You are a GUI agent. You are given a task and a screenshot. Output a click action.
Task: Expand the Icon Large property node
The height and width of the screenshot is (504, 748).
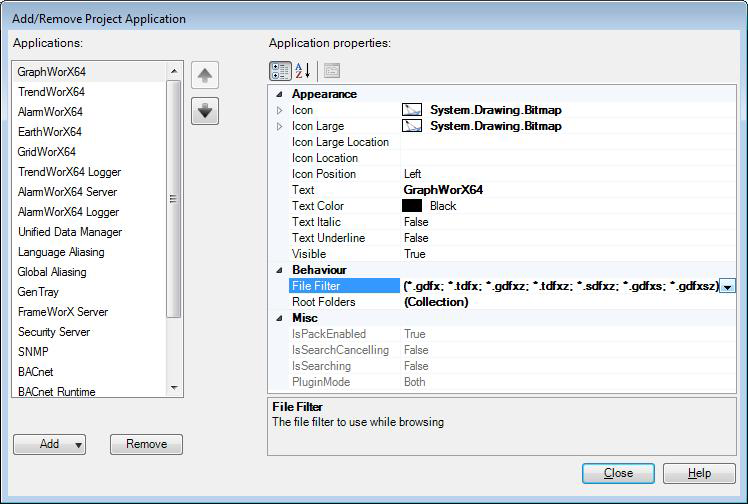click(x=280, y=126)
